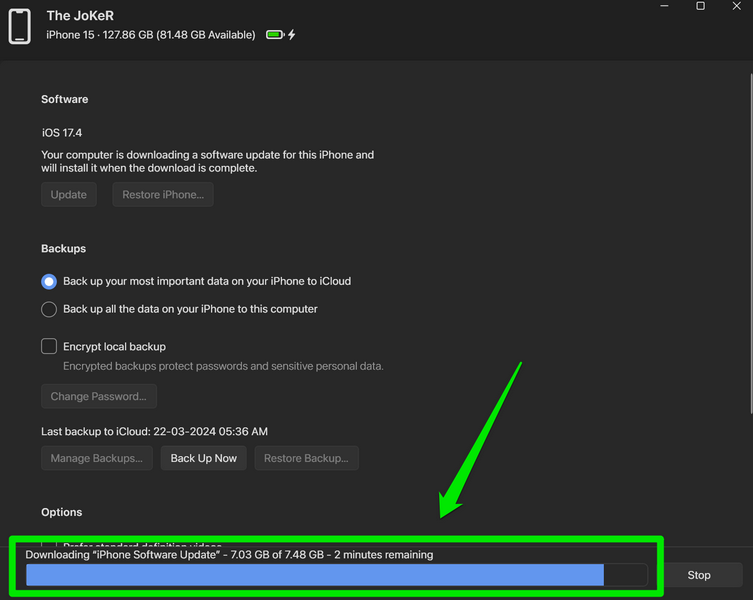Image resolution: width=753 pixels, height=600 pixels.
Task: Click Change Password... button
Action: coord(99,397)
